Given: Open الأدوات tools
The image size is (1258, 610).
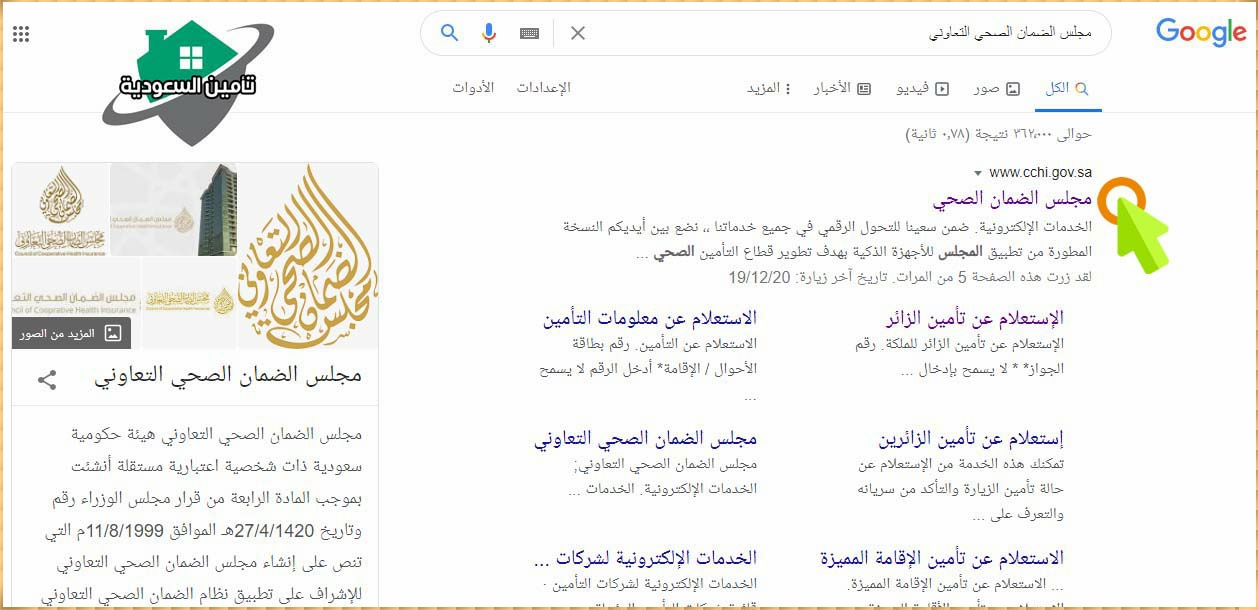Looking at the screenshot, I should 473,88.
